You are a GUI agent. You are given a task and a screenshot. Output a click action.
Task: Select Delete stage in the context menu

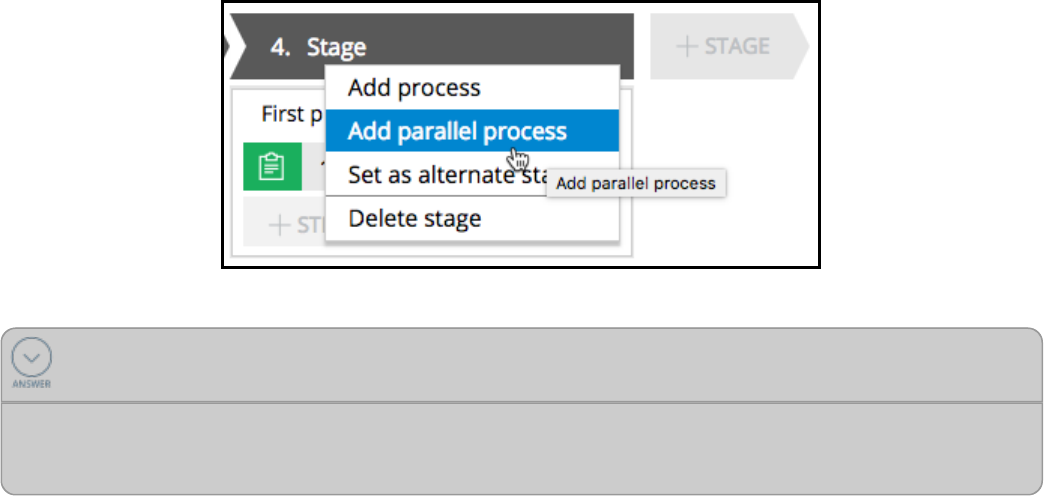pyautogui.click(x=414, y=218)
